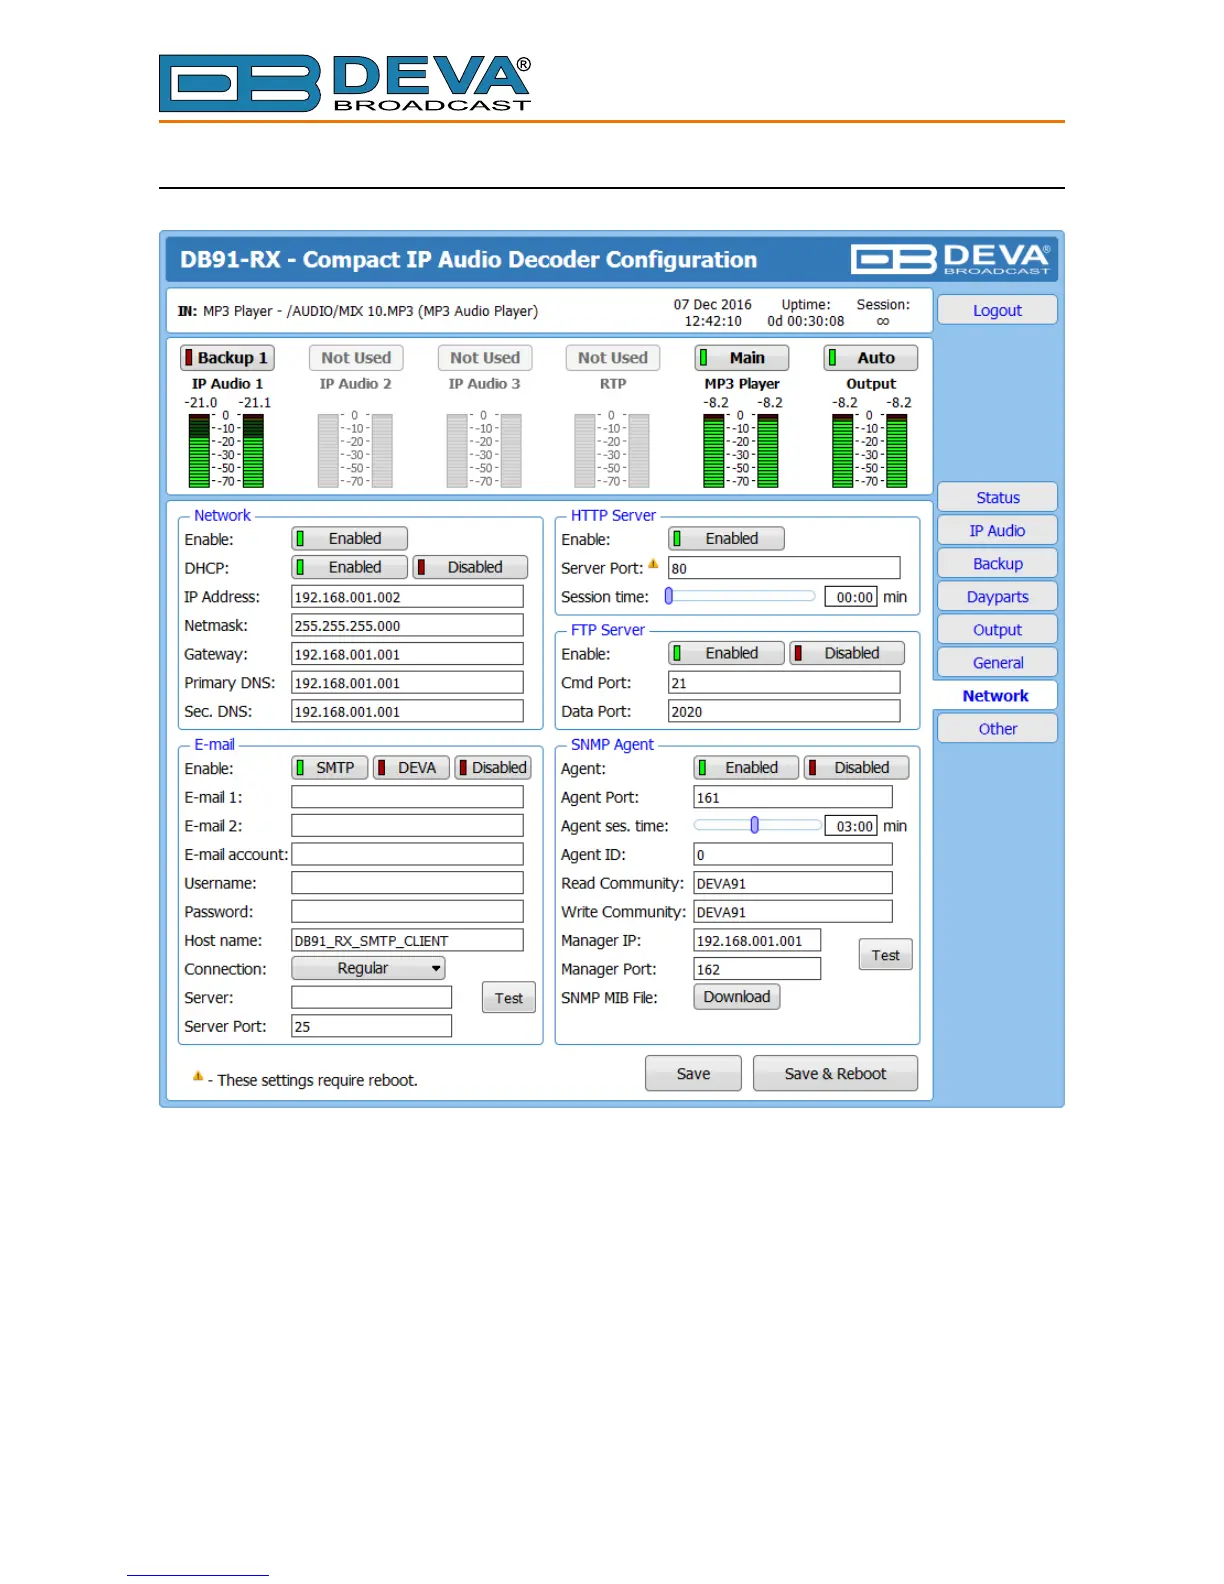Click the DEVA Broadcast page header logo

[345, 83]
